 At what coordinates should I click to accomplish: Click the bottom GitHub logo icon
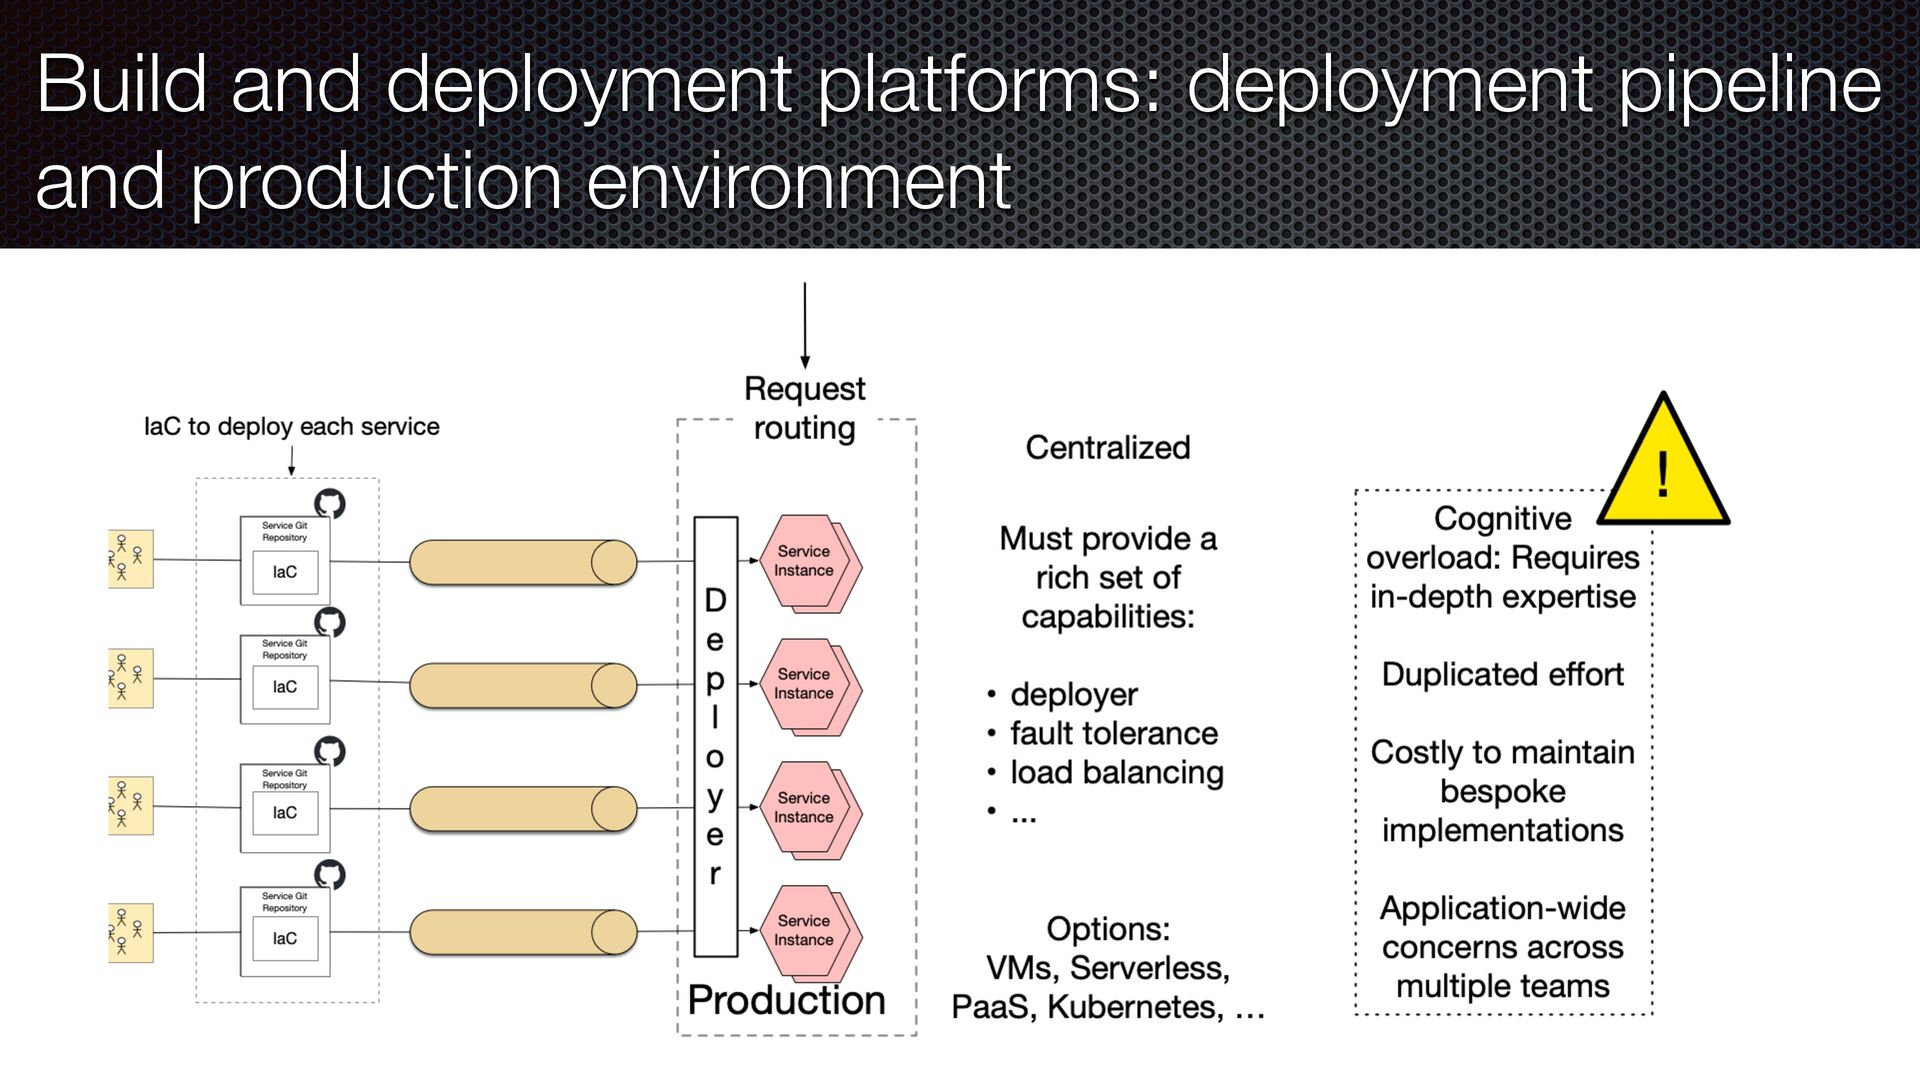point(330,875)
